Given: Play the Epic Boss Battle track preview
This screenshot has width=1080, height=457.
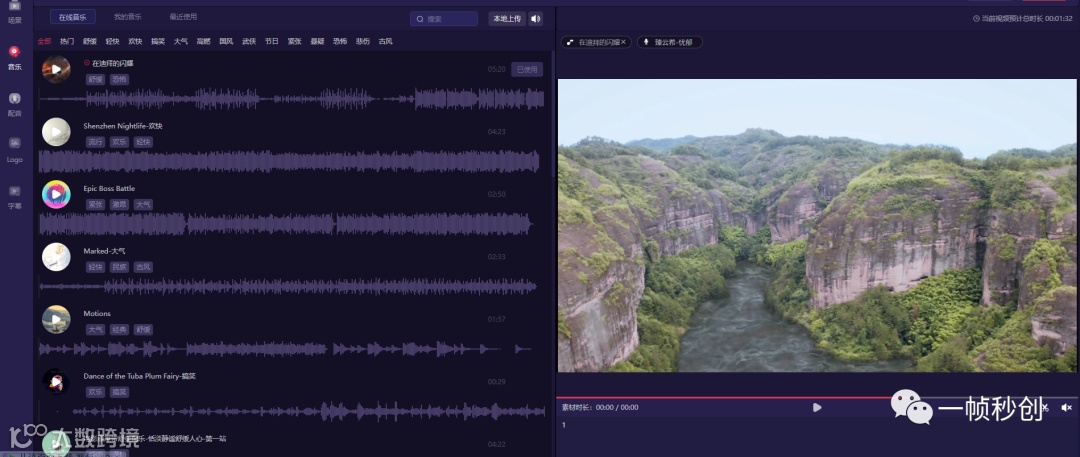Looking at the screenshot, I should click(x=56, y=194).
